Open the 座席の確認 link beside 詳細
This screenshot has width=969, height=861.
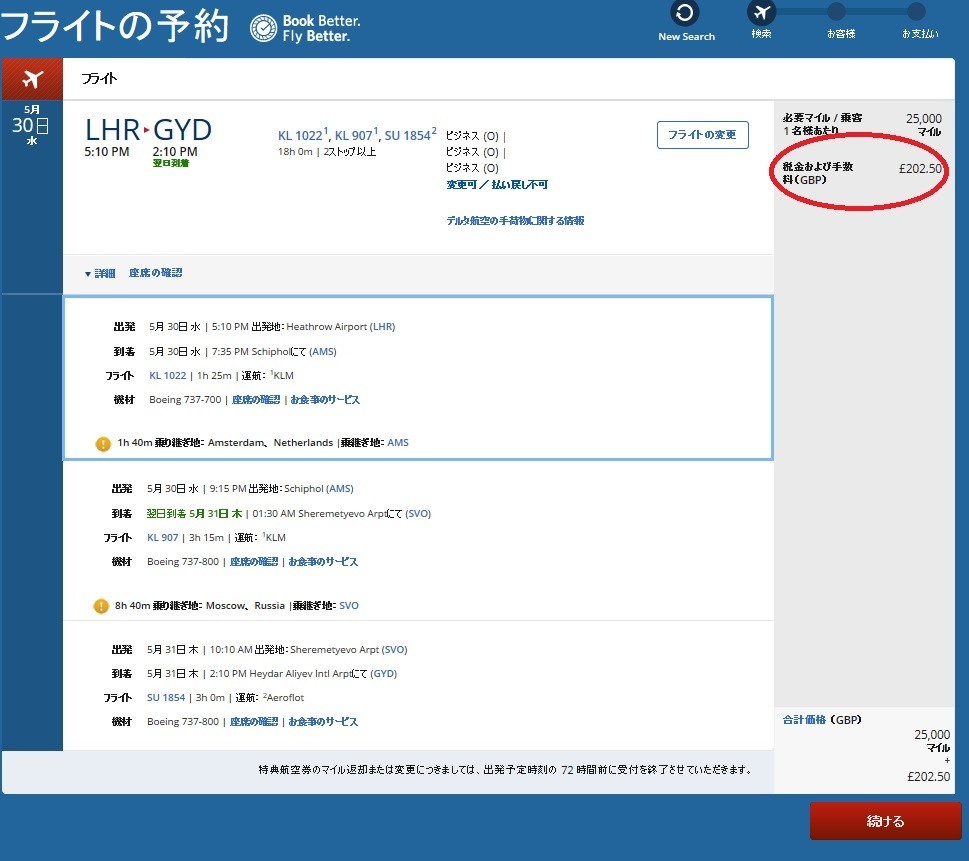tap(155, 273)
